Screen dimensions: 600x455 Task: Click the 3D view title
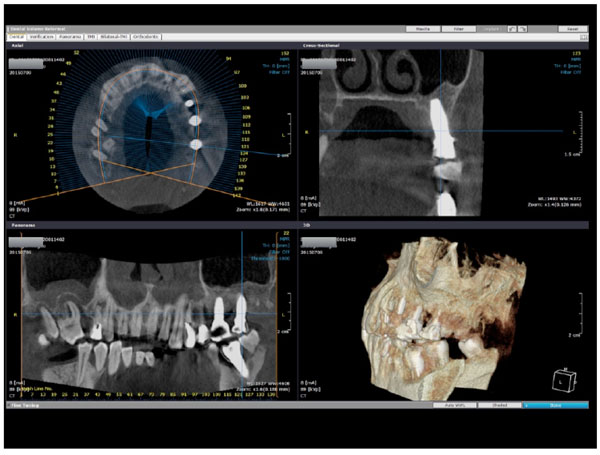307,225
